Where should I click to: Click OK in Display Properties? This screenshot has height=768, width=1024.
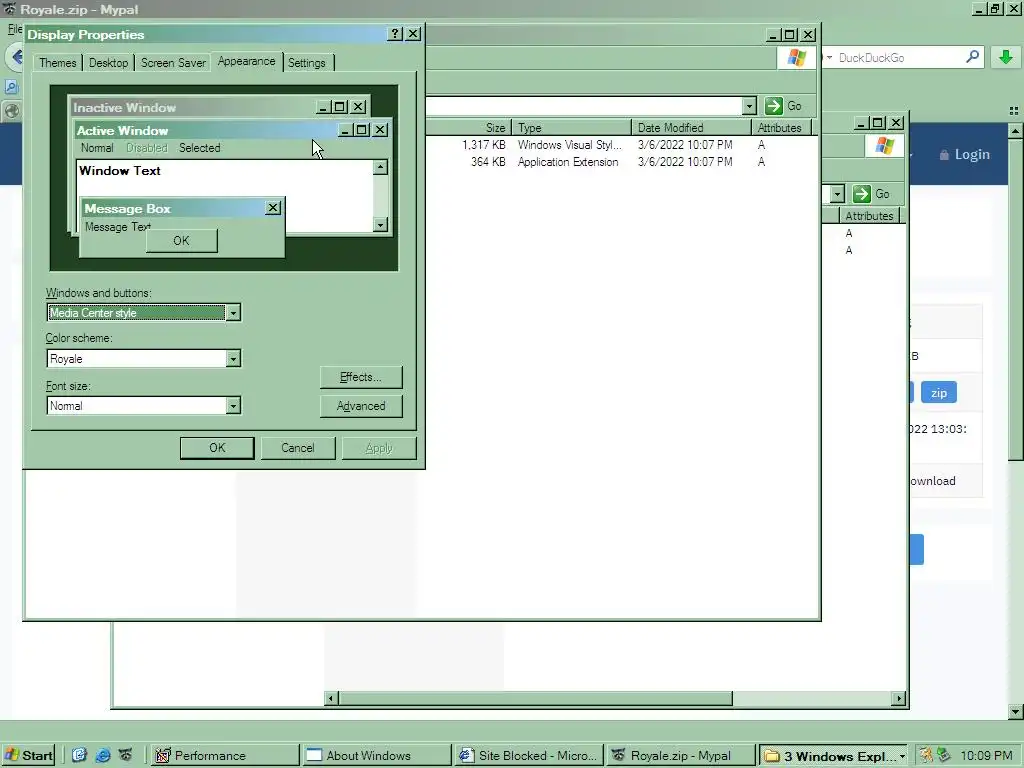217,448
